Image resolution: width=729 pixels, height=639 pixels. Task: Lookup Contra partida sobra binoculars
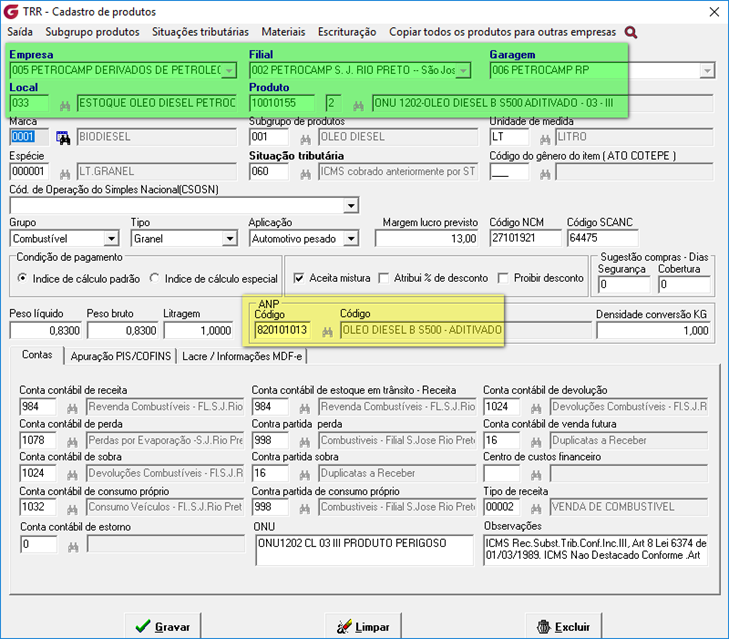pyautogui.click(x=305, y=475)
